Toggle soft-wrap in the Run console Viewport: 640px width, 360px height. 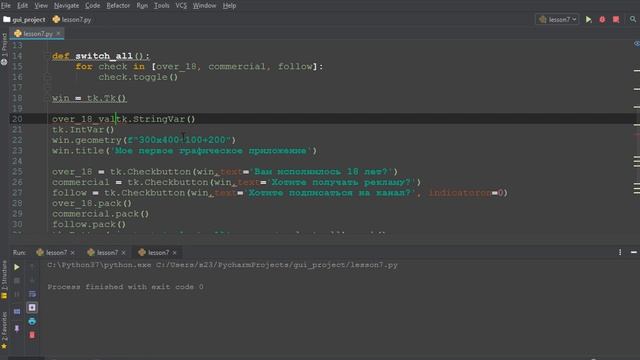[x=32, y=294]
